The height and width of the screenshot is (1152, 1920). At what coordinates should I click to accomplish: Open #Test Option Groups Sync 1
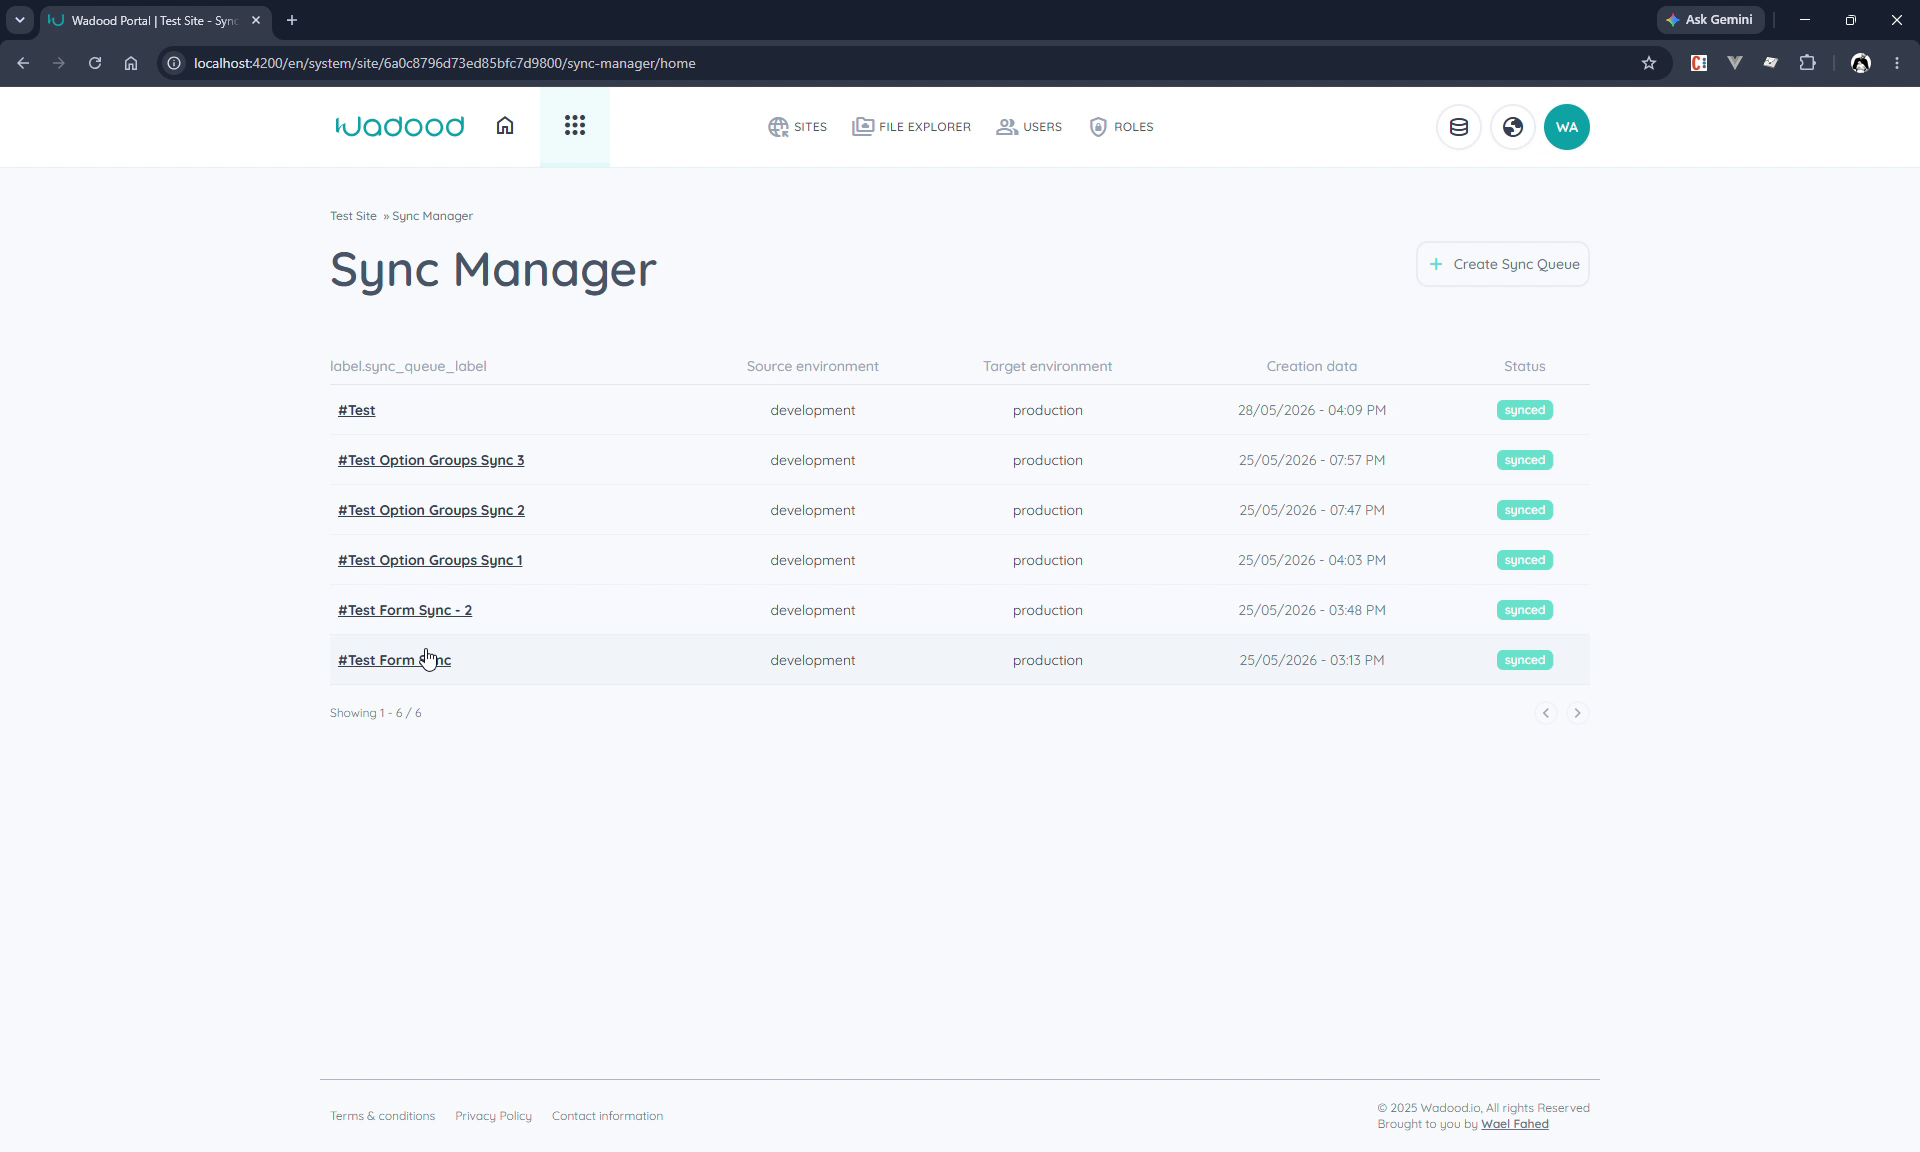click(430, 560)
